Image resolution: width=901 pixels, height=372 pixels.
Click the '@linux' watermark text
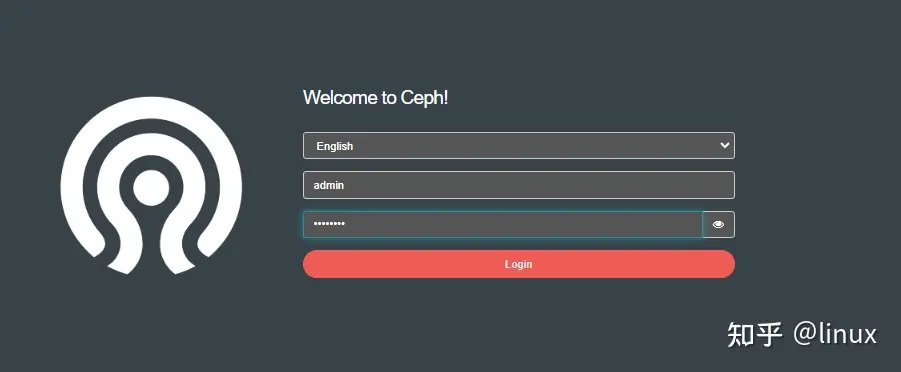[x=835, y=334]
